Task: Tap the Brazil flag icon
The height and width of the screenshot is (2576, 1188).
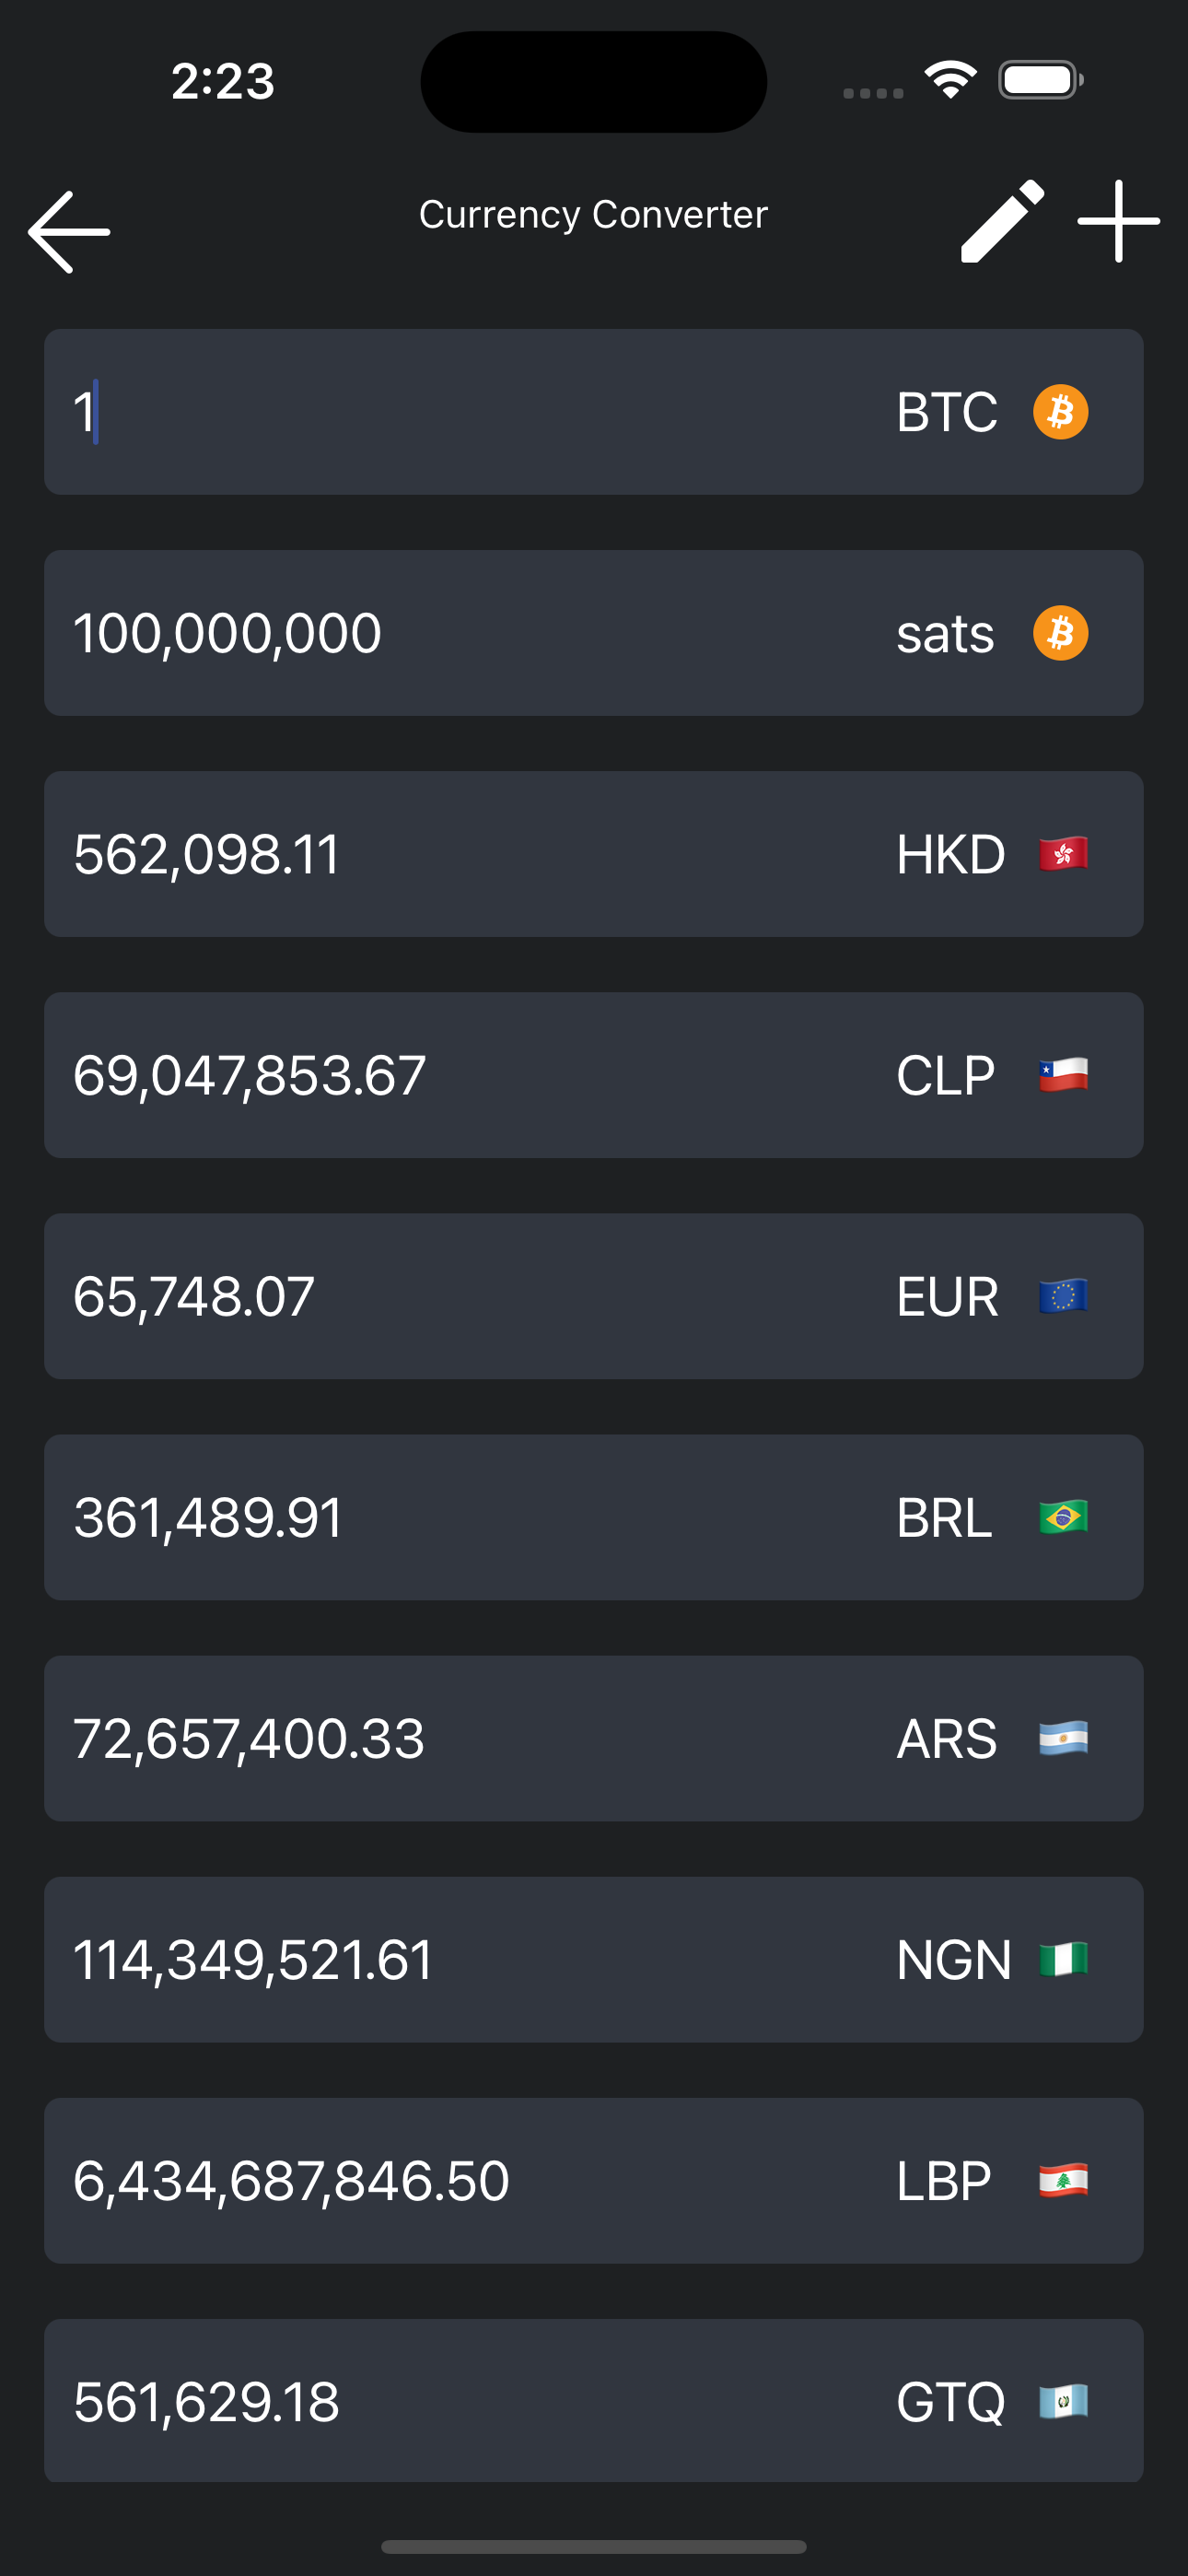Action: (x=1062, y=1517)
